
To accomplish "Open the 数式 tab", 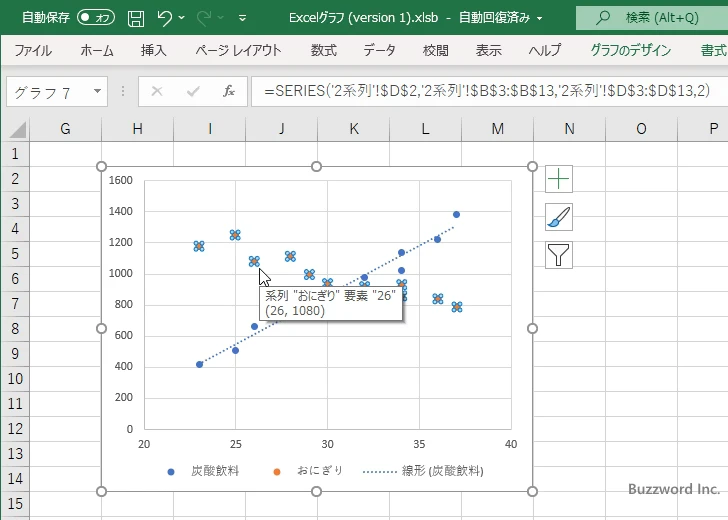I will coord(324,50).
